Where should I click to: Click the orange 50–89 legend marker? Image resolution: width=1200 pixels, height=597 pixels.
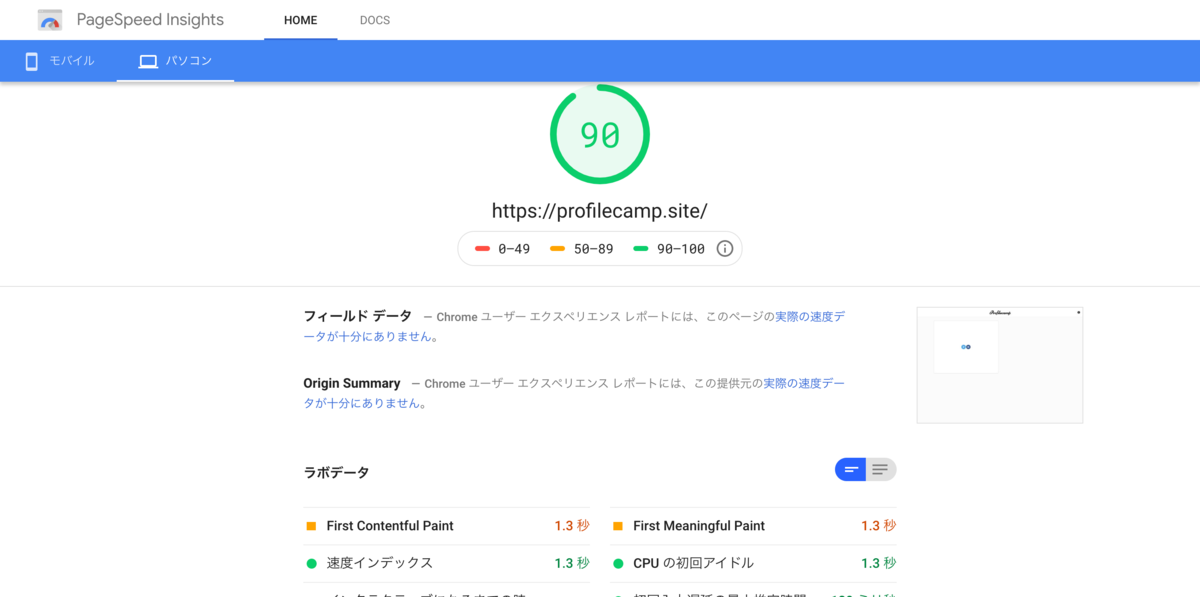pos(557,249)
